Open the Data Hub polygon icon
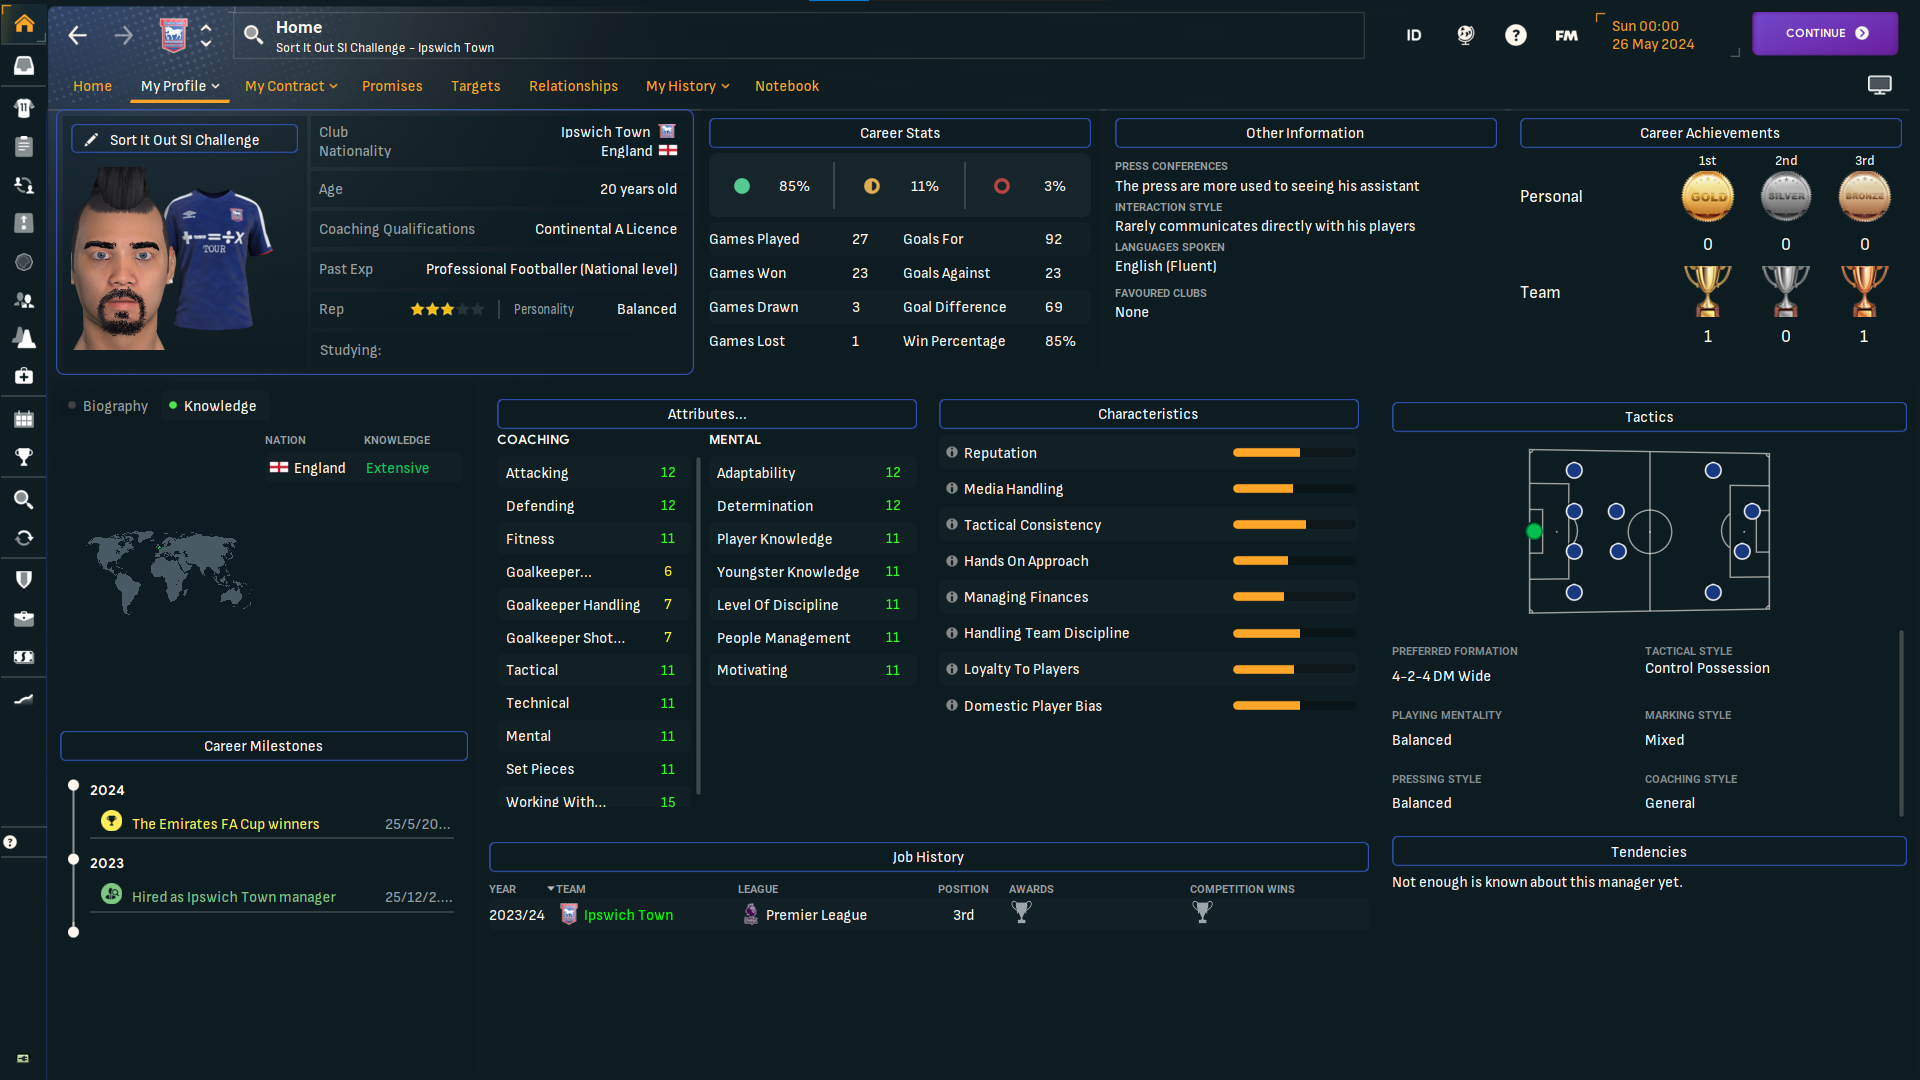This screenshot has height=1080, width=1920. point(24,262)
